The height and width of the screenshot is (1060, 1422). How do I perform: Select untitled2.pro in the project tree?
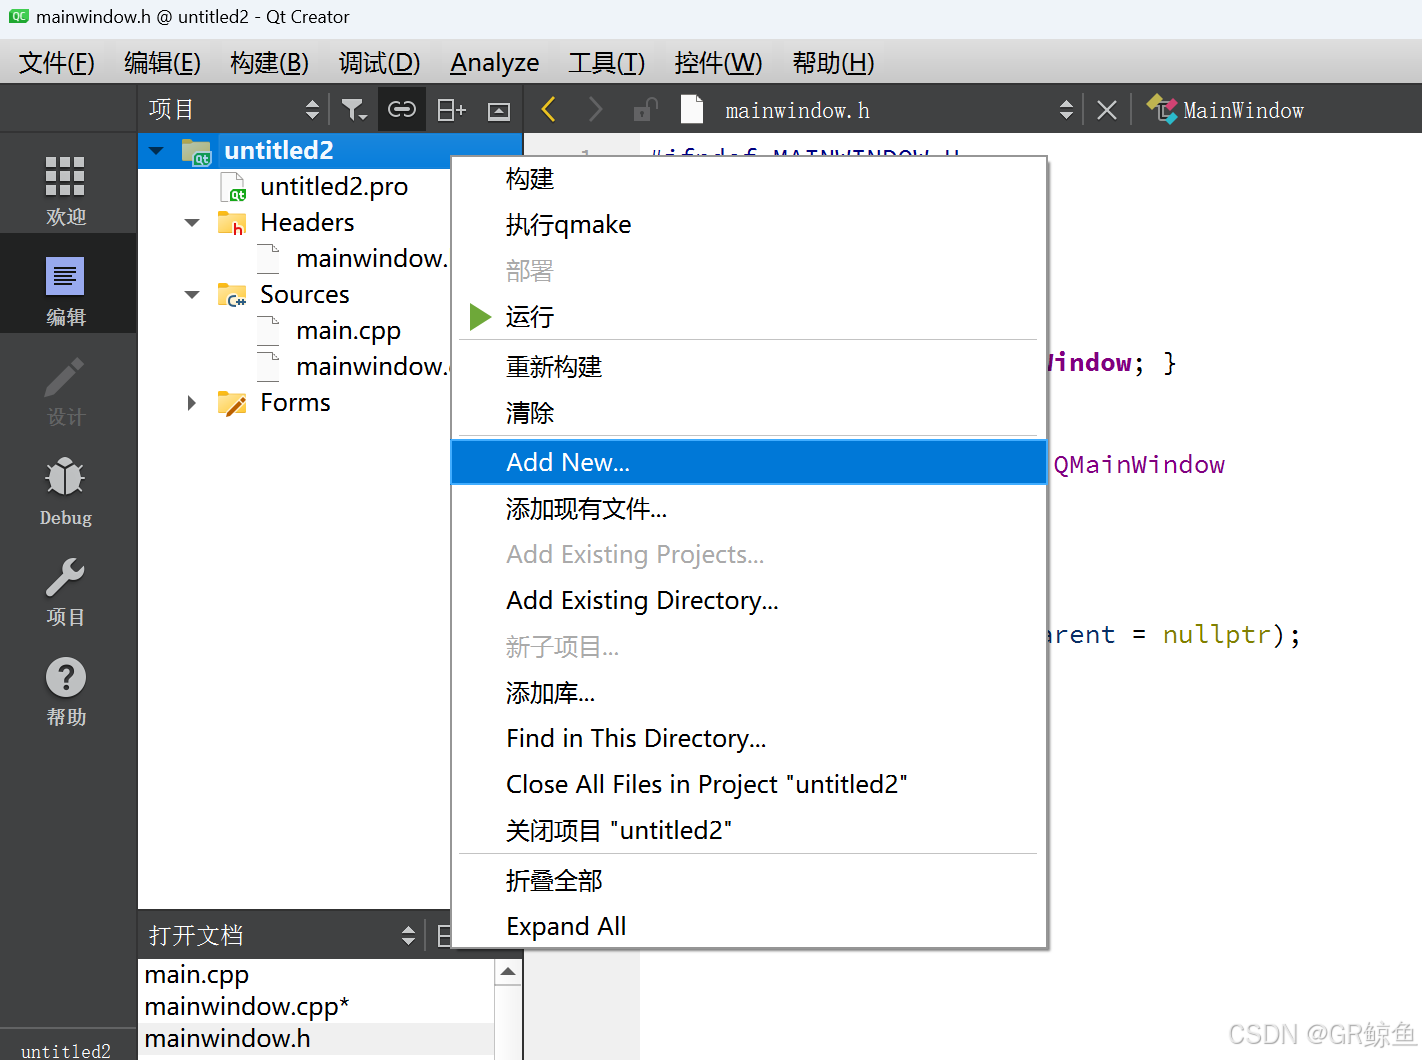[334, 187]
